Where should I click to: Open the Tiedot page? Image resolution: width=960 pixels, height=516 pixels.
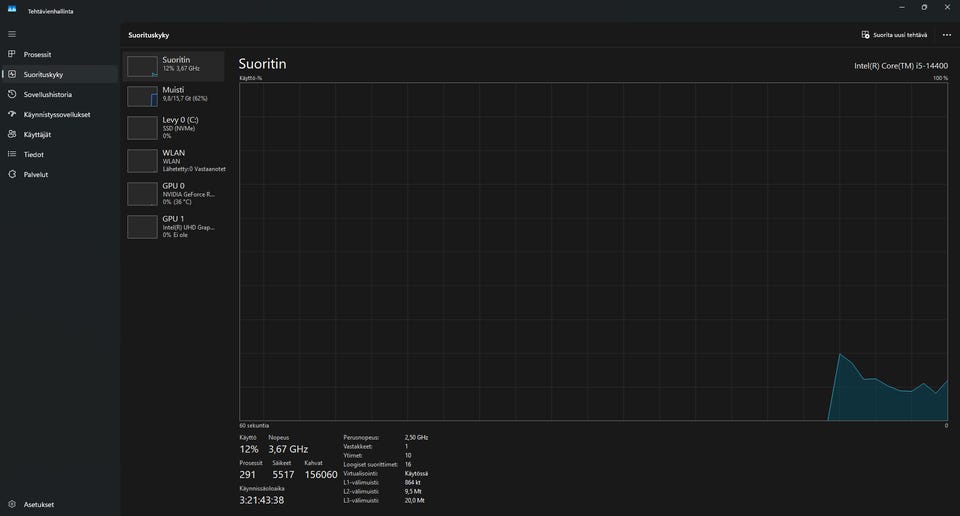coord(59,154)
